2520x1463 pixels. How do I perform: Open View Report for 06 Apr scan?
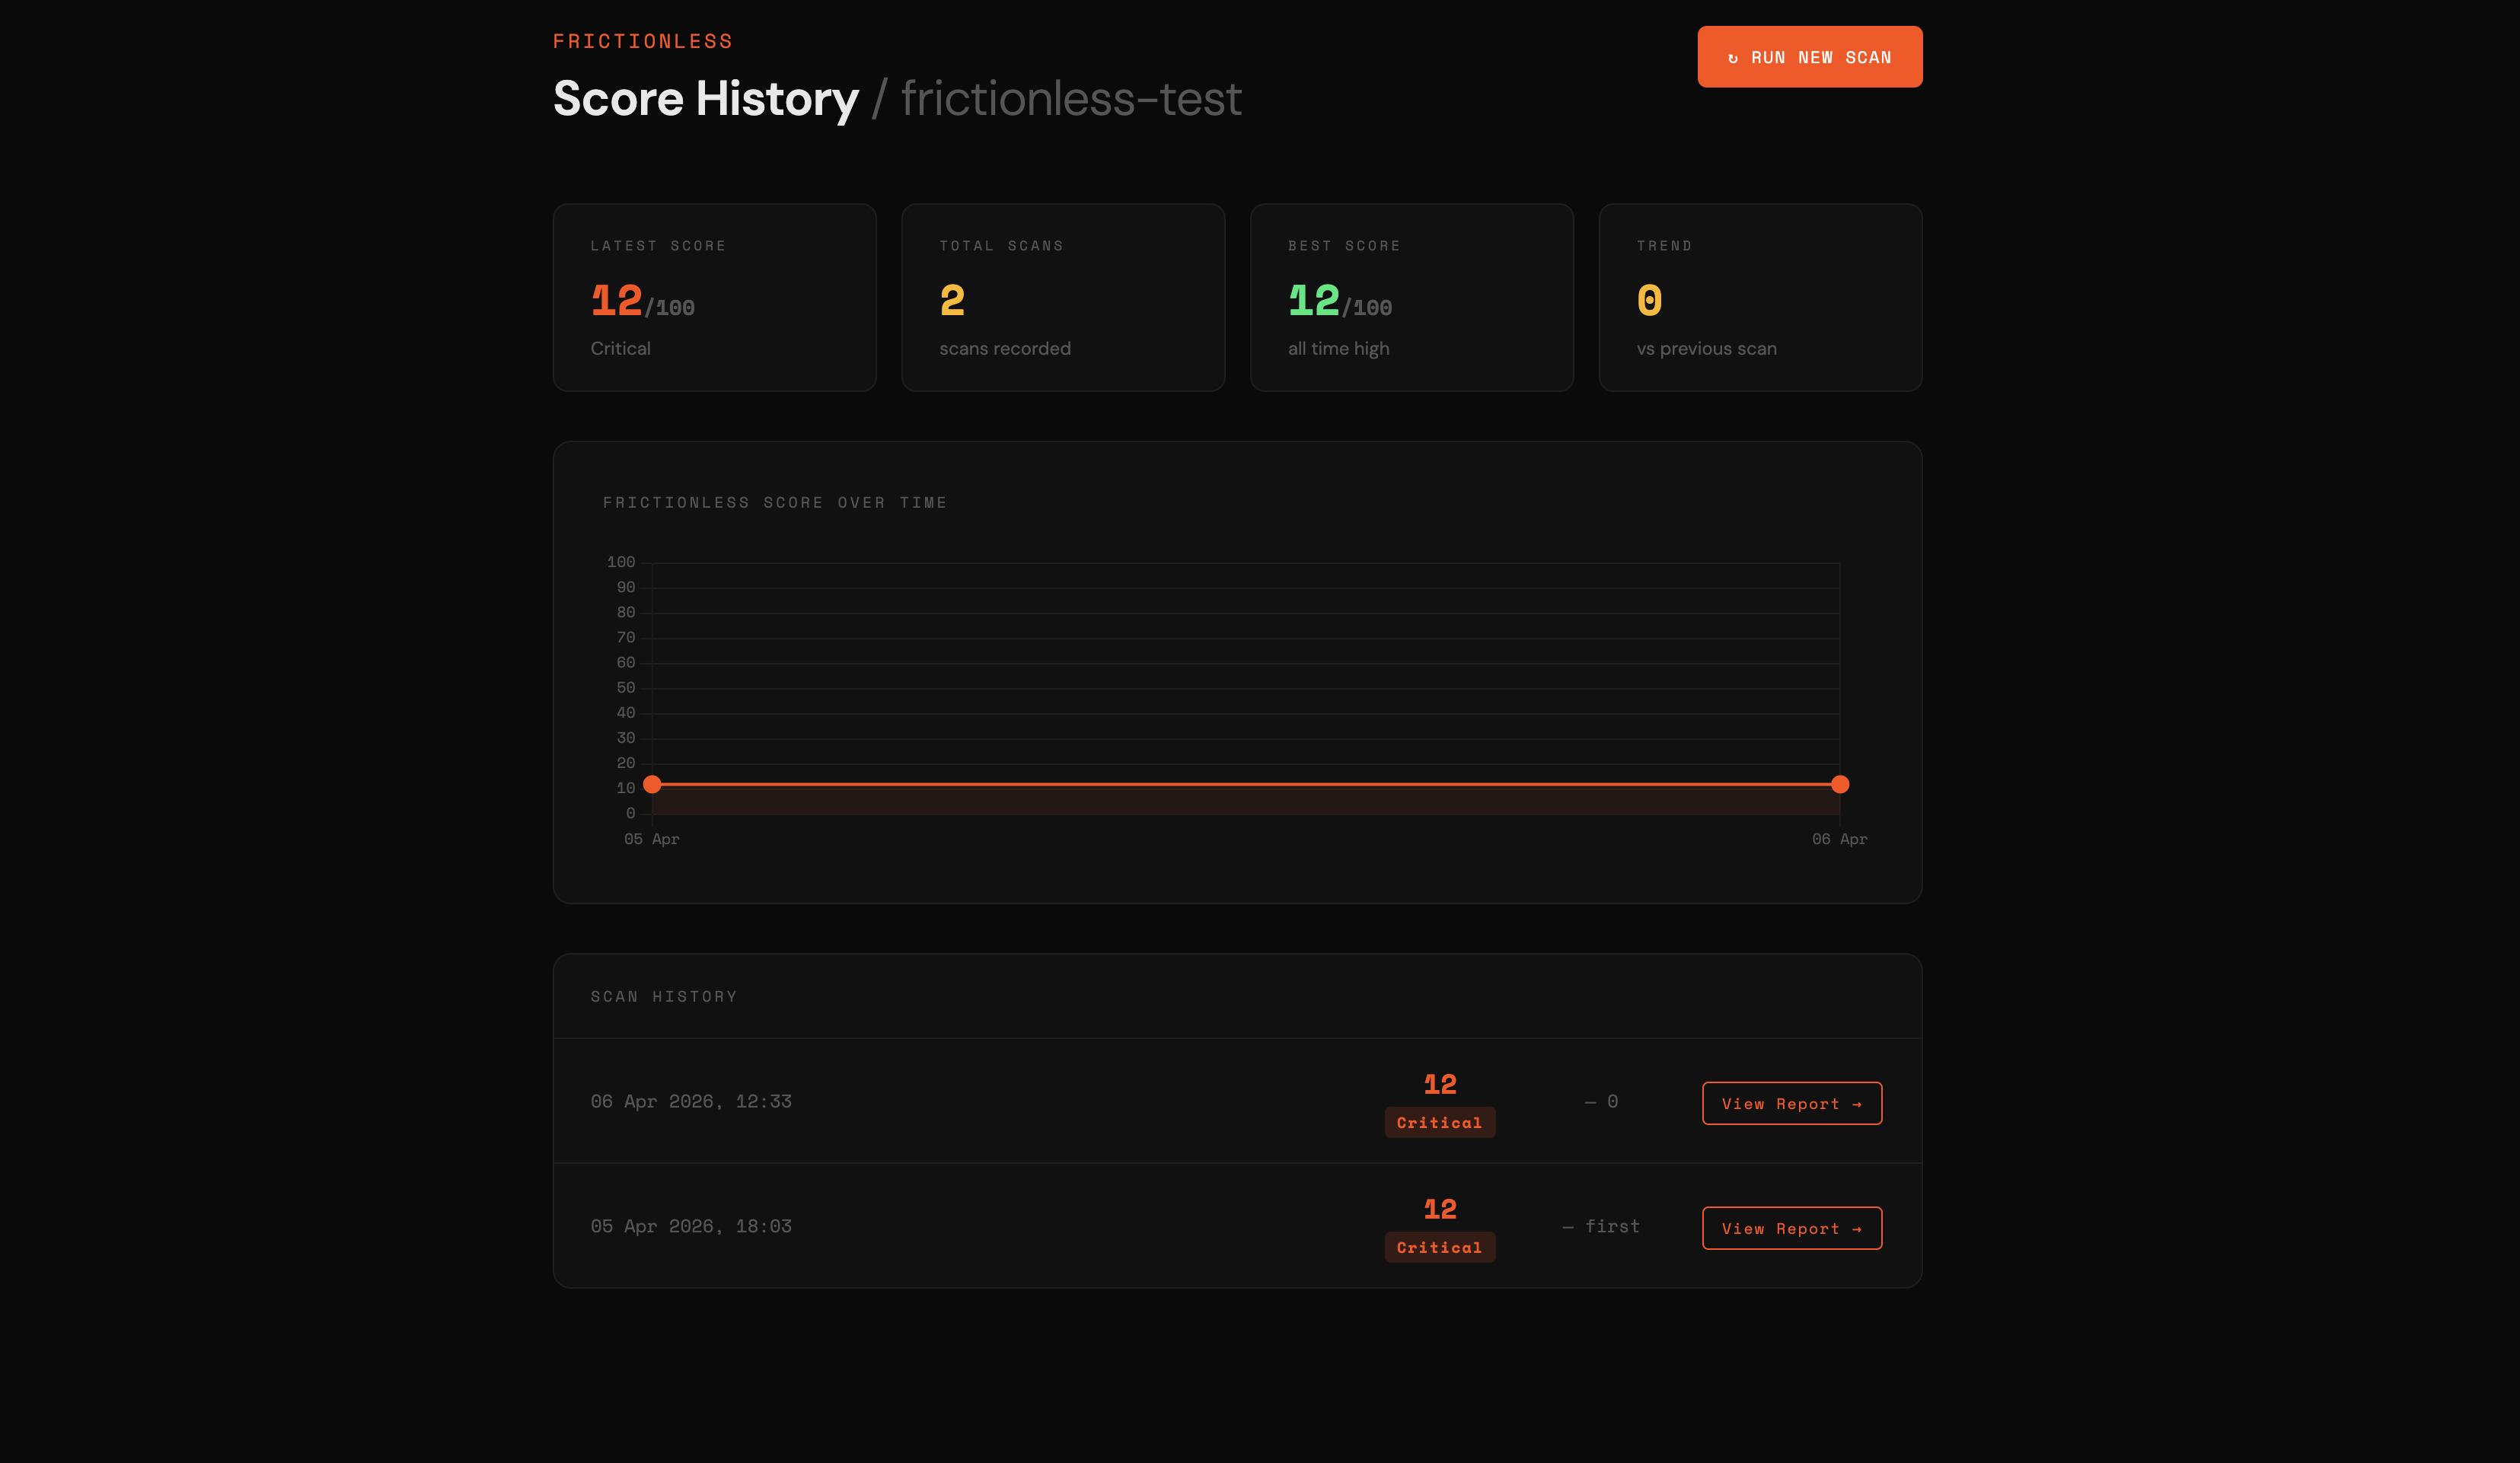1791,1103
